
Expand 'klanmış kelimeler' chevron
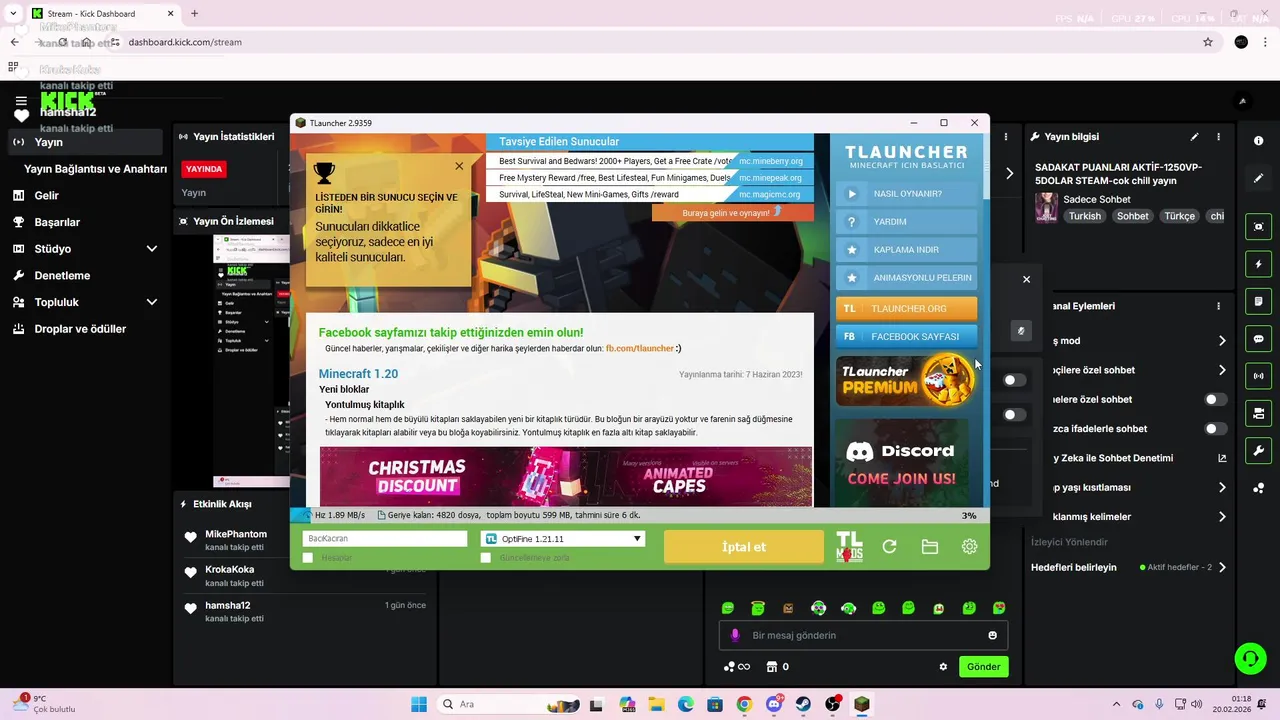coord(1222,517)
